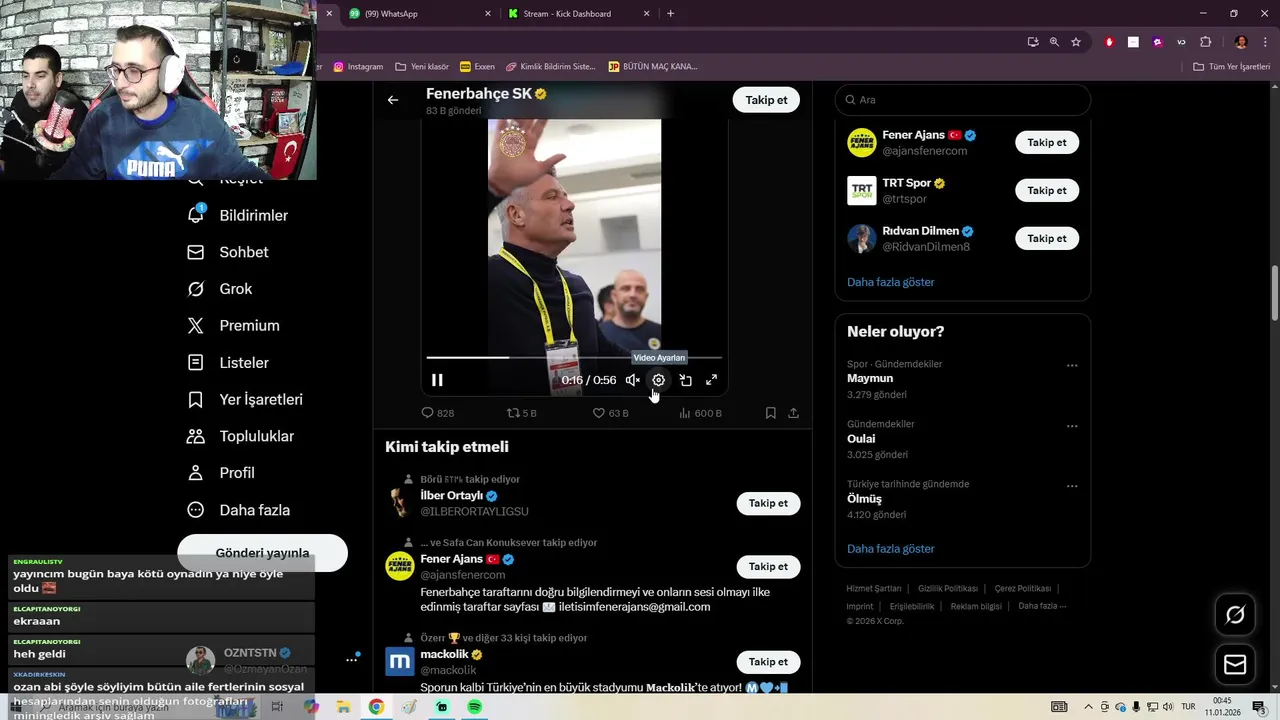Open Chrome from the taskbar
This screenshot has width=1280, height=720.
[x=376, y=707]
